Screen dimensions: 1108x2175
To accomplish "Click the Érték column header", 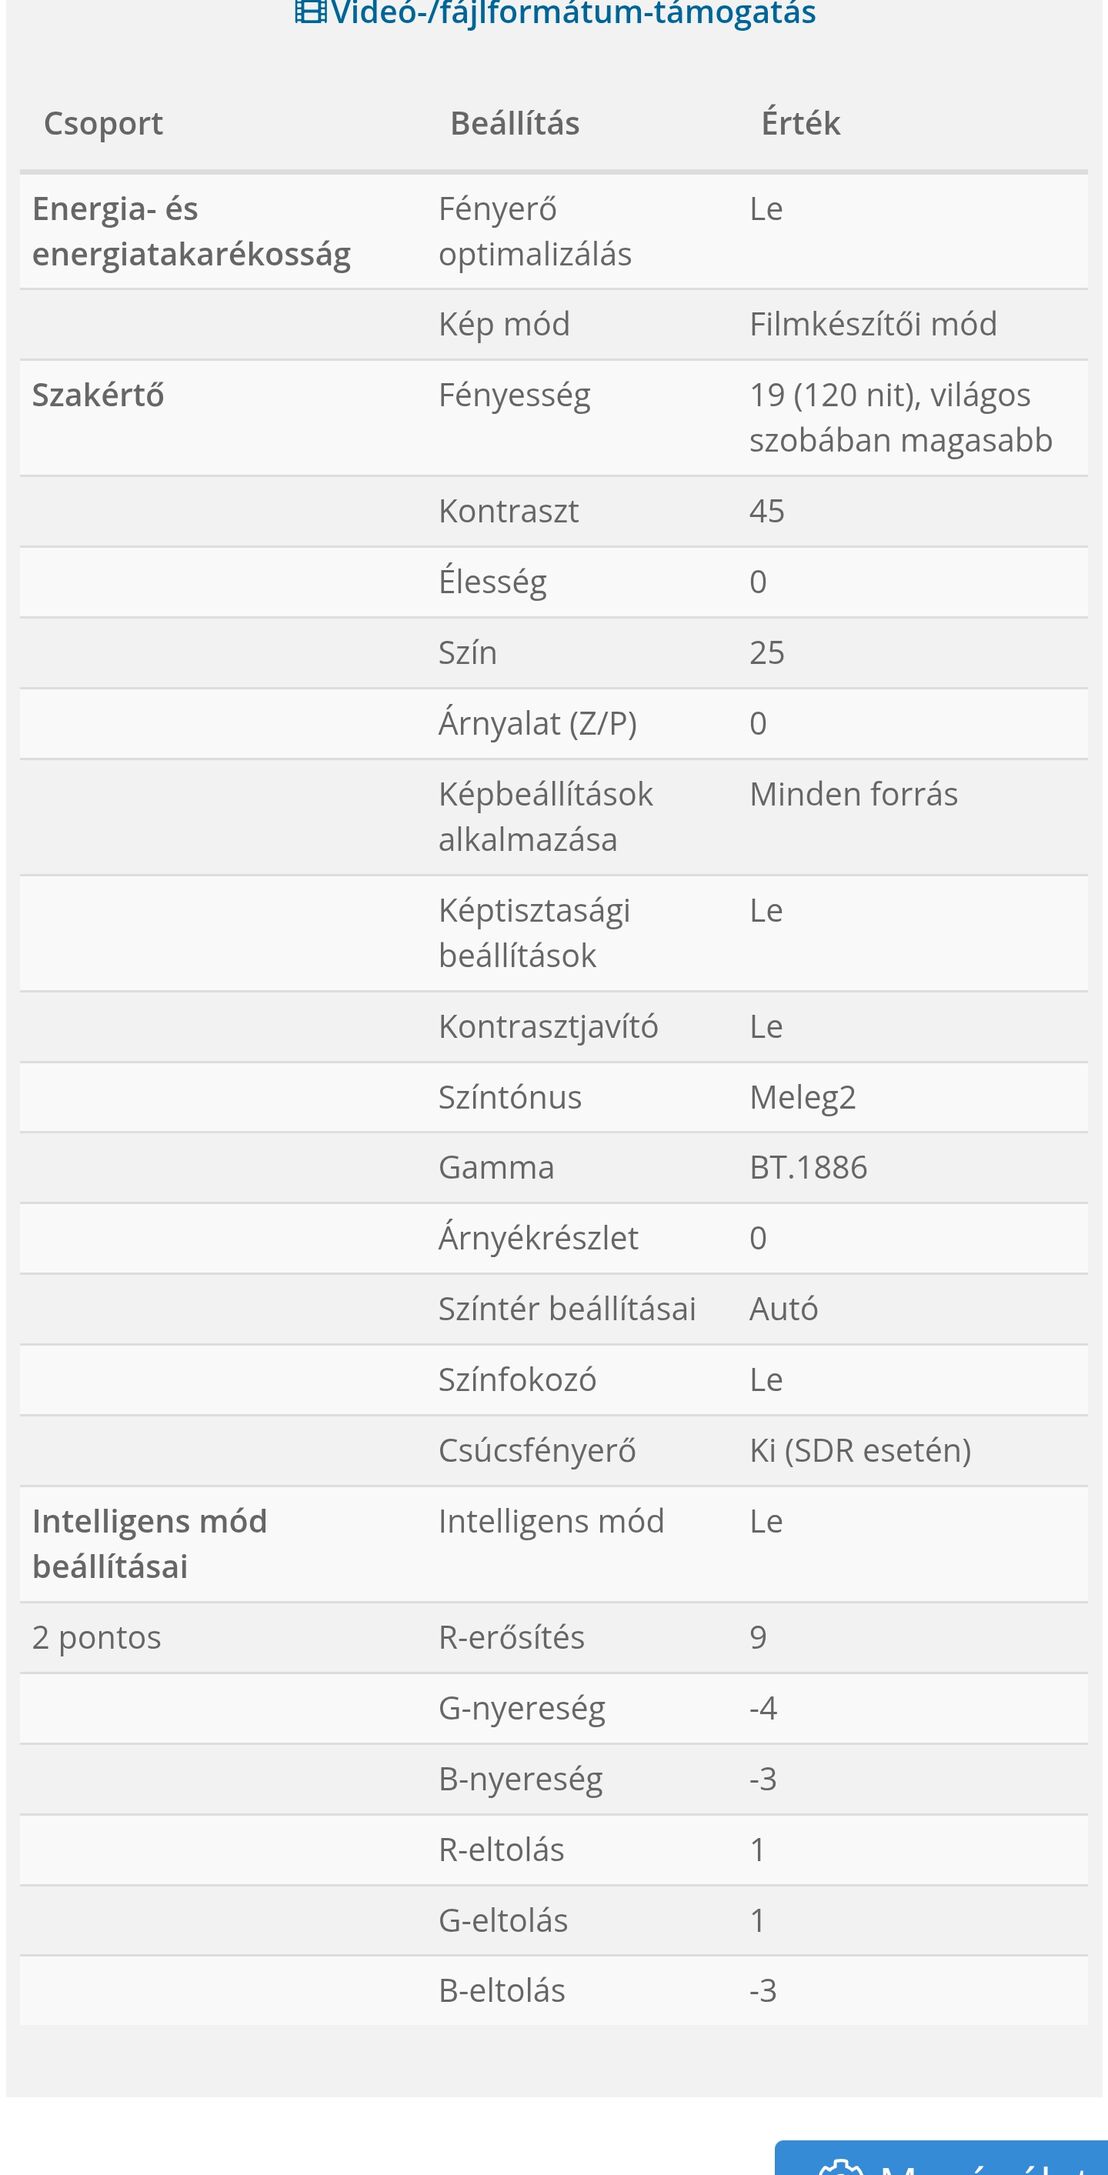I will click(x=800, y=123).
